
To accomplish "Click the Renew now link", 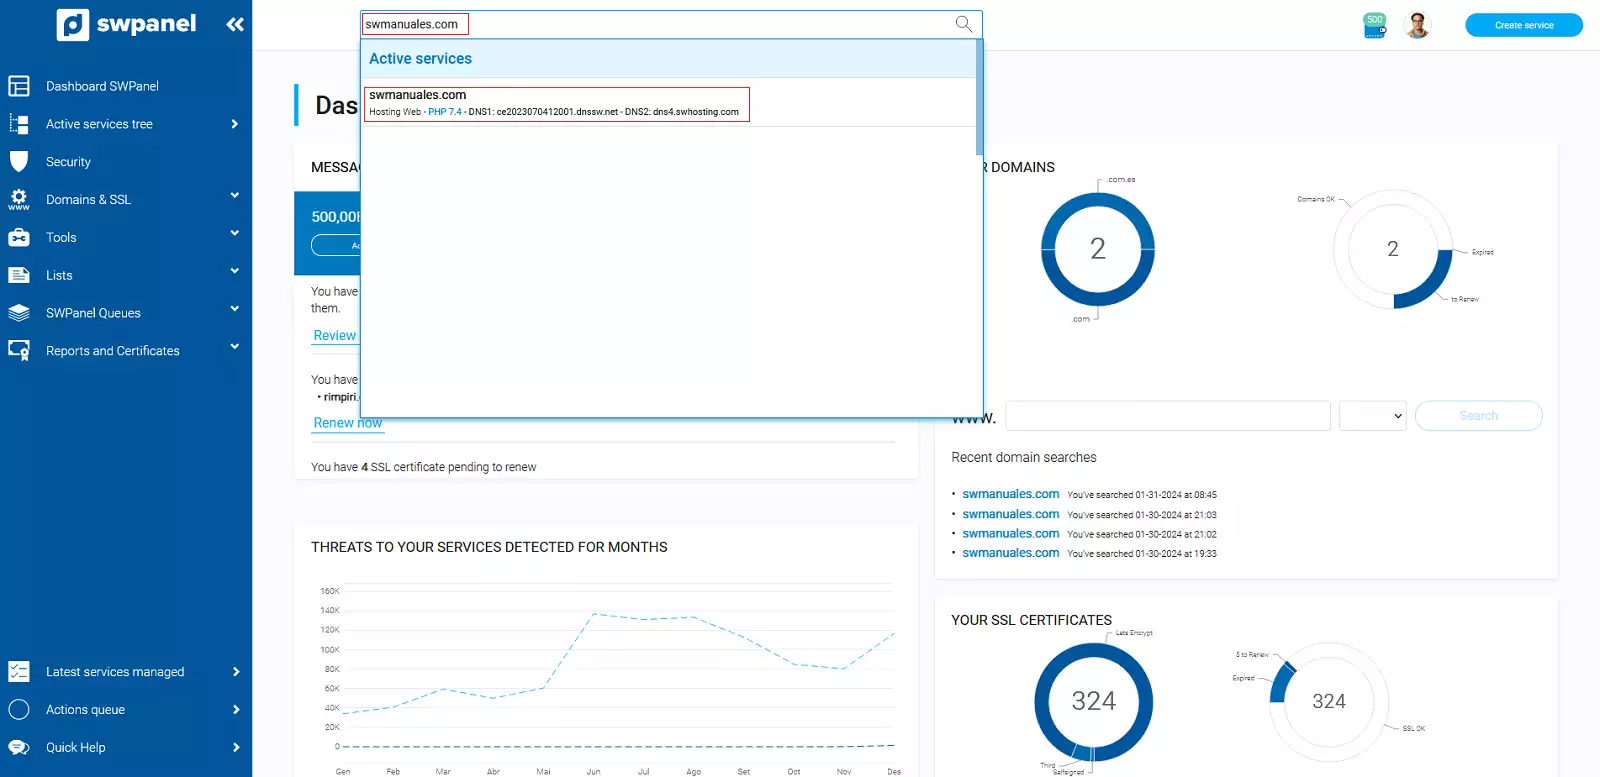I will 347,423.
